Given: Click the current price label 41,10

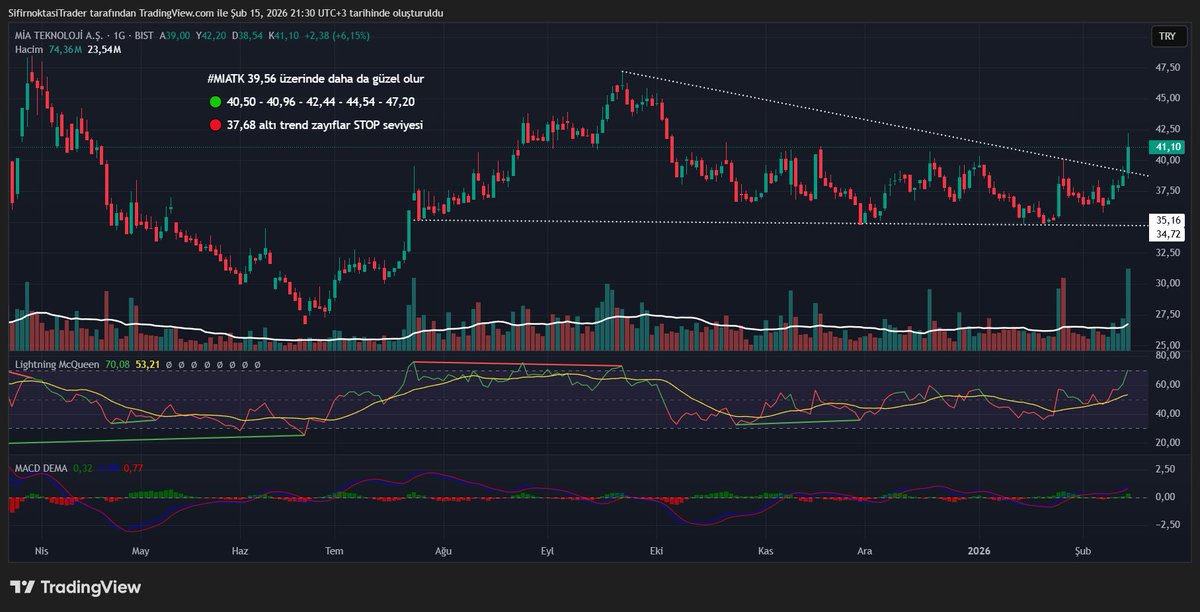Looking at the screenshot, I should 1168,146.
